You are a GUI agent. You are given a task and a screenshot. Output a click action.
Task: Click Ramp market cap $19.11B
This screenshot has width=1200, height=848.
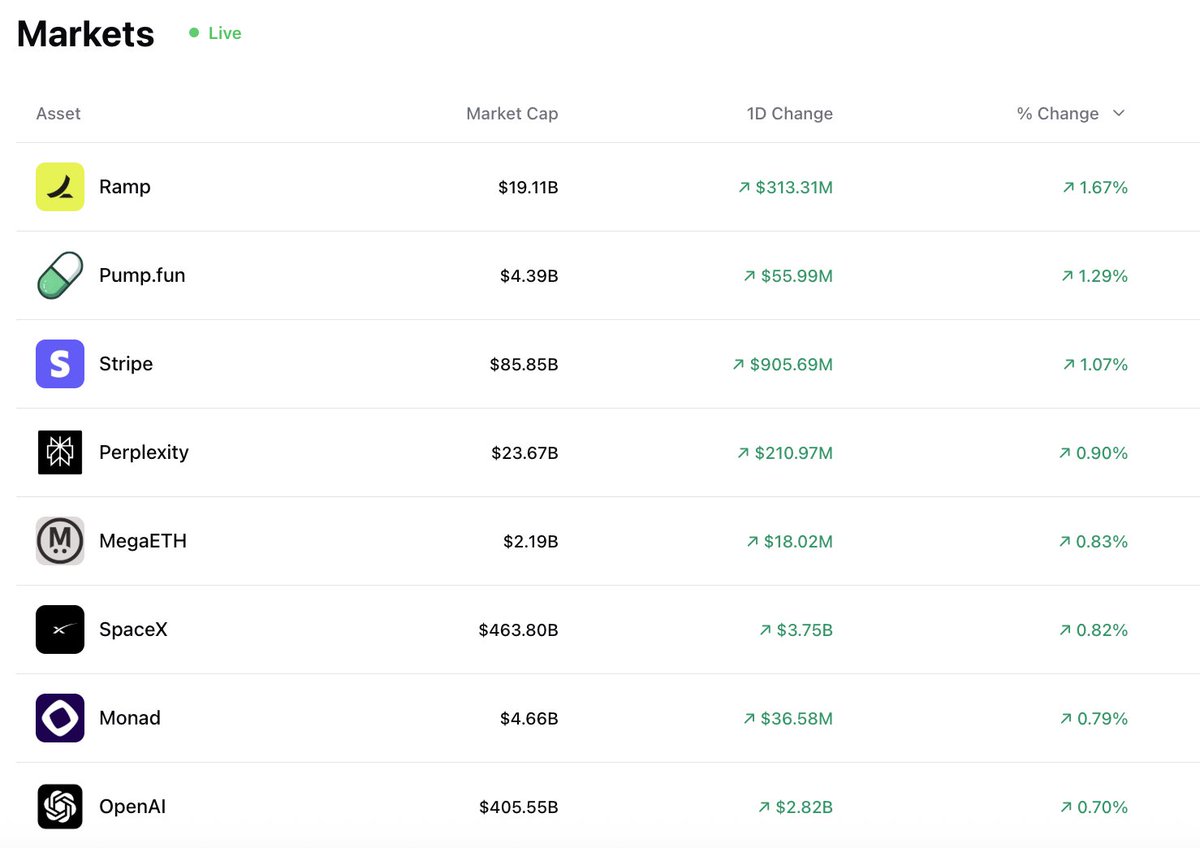pos(528,187)
